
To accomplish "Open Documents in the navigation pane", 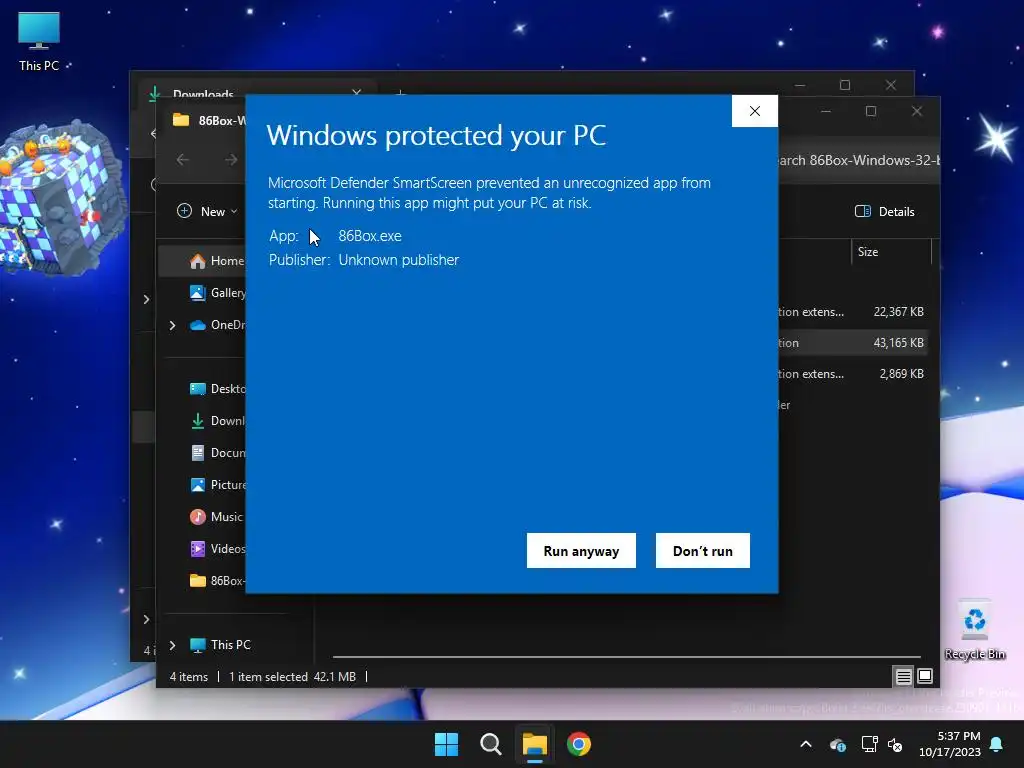I will [217, 453].
